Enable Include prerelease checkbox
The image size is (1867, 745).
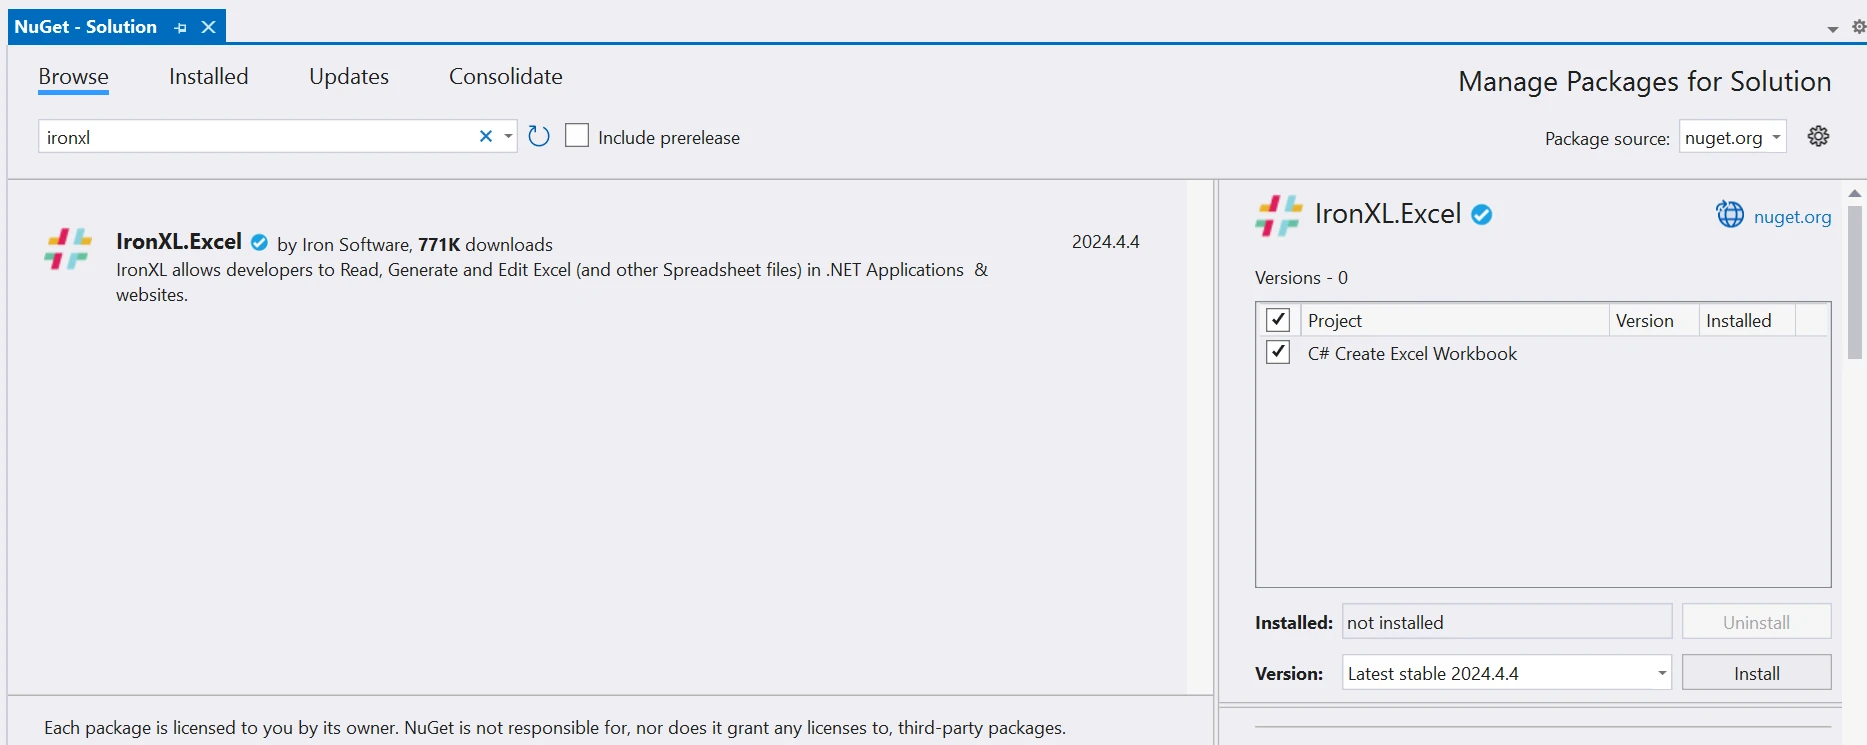(x=577, y=136)
